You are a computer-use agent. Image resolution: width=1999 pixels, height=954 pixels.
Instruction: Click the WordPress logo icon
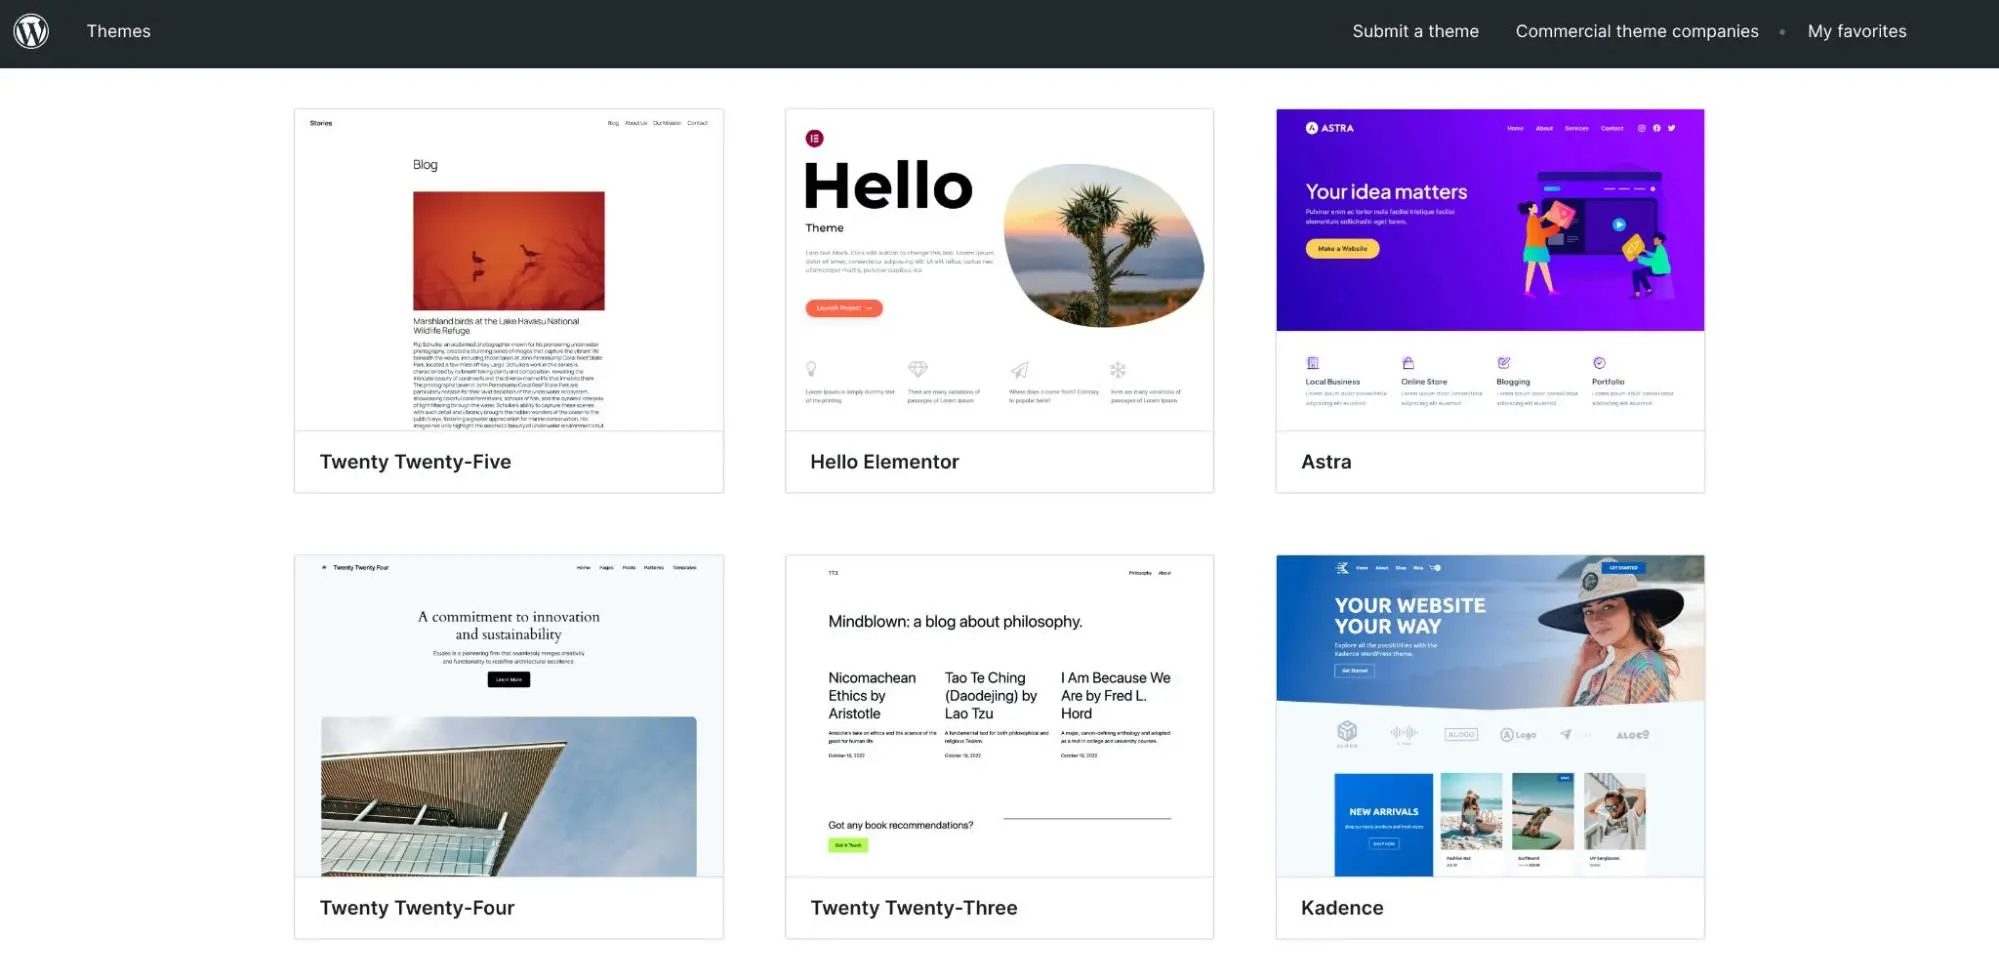(x=31, y=30)
